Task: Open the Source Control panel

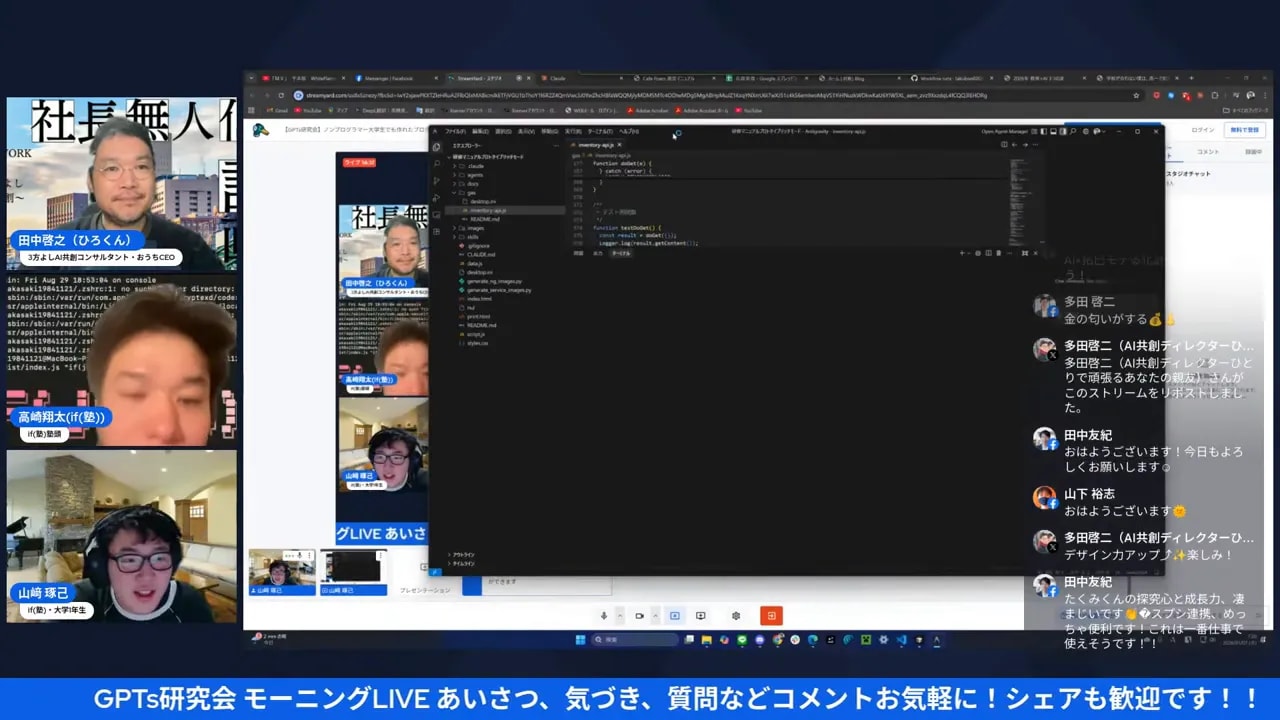Action: coord(437,182)
